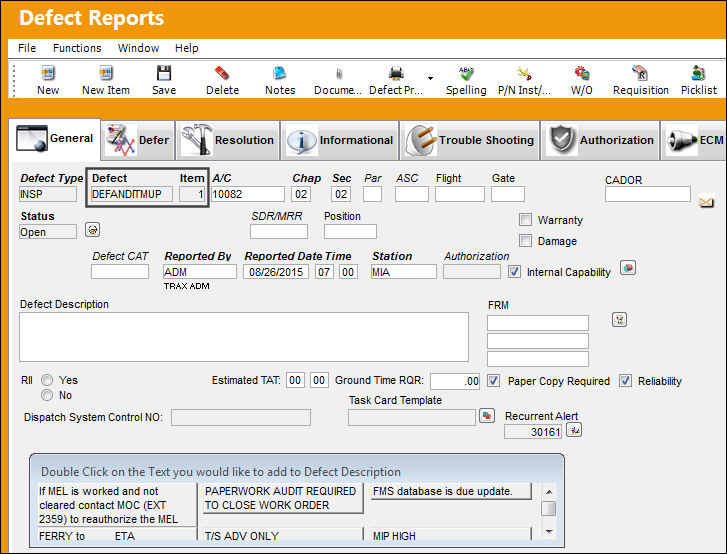Switch to the Authorization tab
This screenshot has height=554, width=727.
[x=600, y=140]
